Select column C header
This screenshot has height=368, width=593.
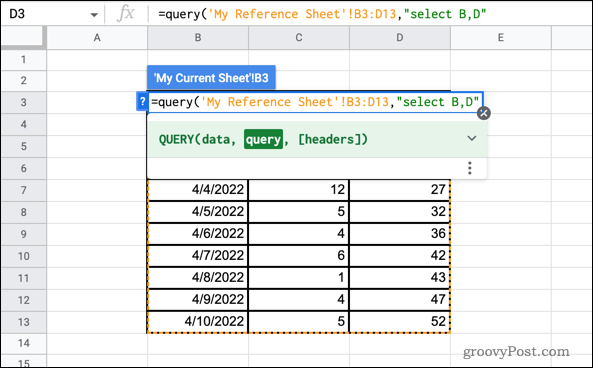click(x=299, y=37)
